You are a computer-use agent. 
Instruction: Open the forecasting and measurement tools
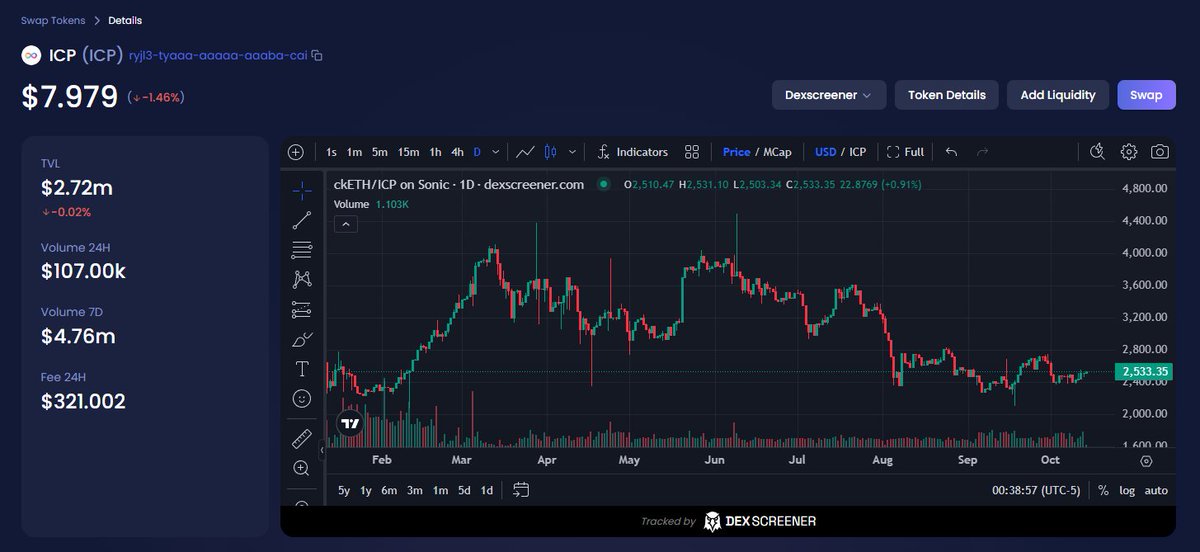click(301, 309)
